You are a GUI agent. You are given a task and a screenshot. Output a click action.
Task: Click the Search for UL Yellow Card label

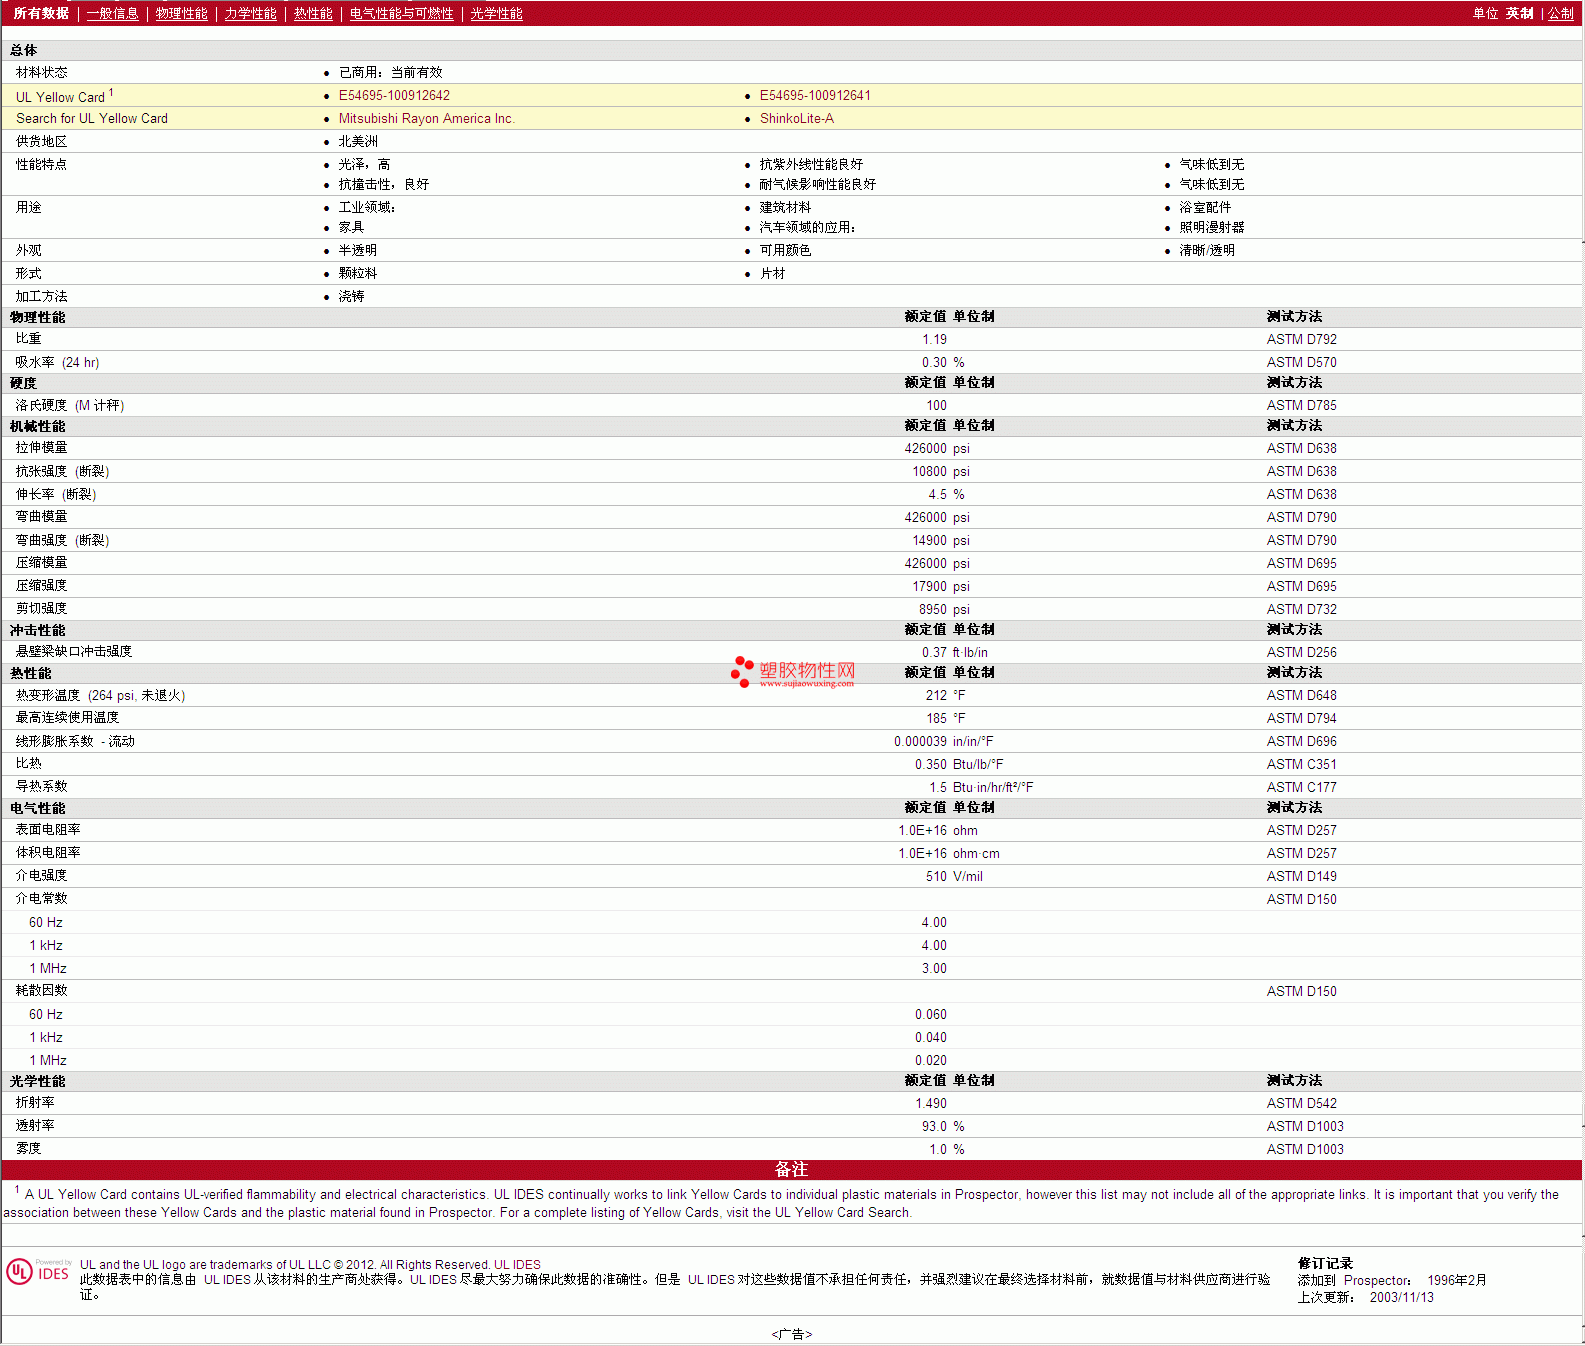[92, 119]
